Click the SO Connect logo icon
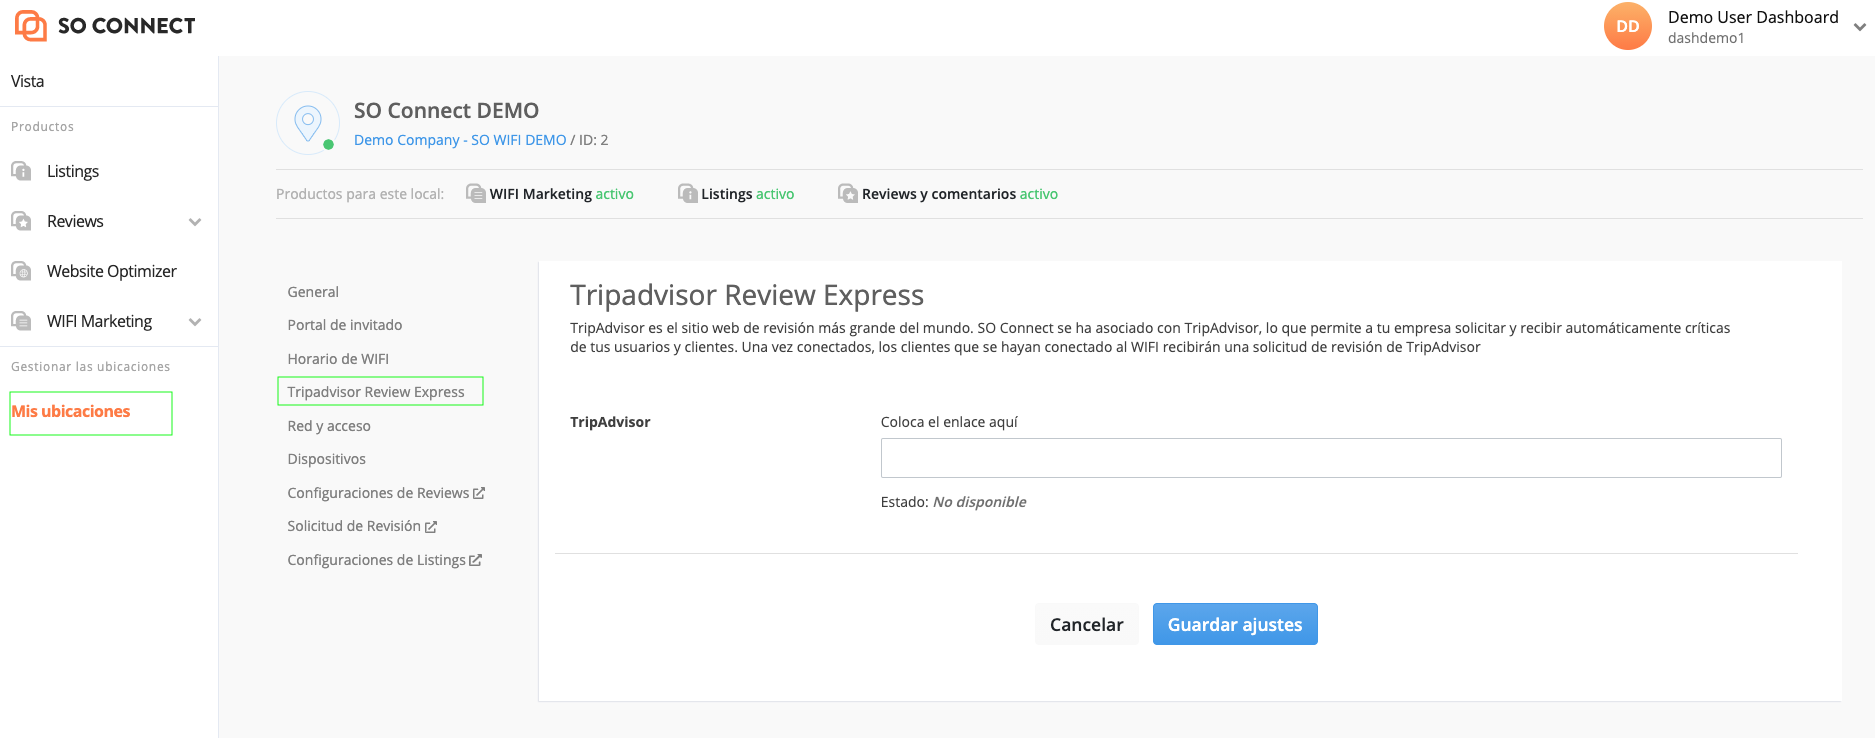The width and height of the screenshot is (1875, 738). click(x=31, y=25)
